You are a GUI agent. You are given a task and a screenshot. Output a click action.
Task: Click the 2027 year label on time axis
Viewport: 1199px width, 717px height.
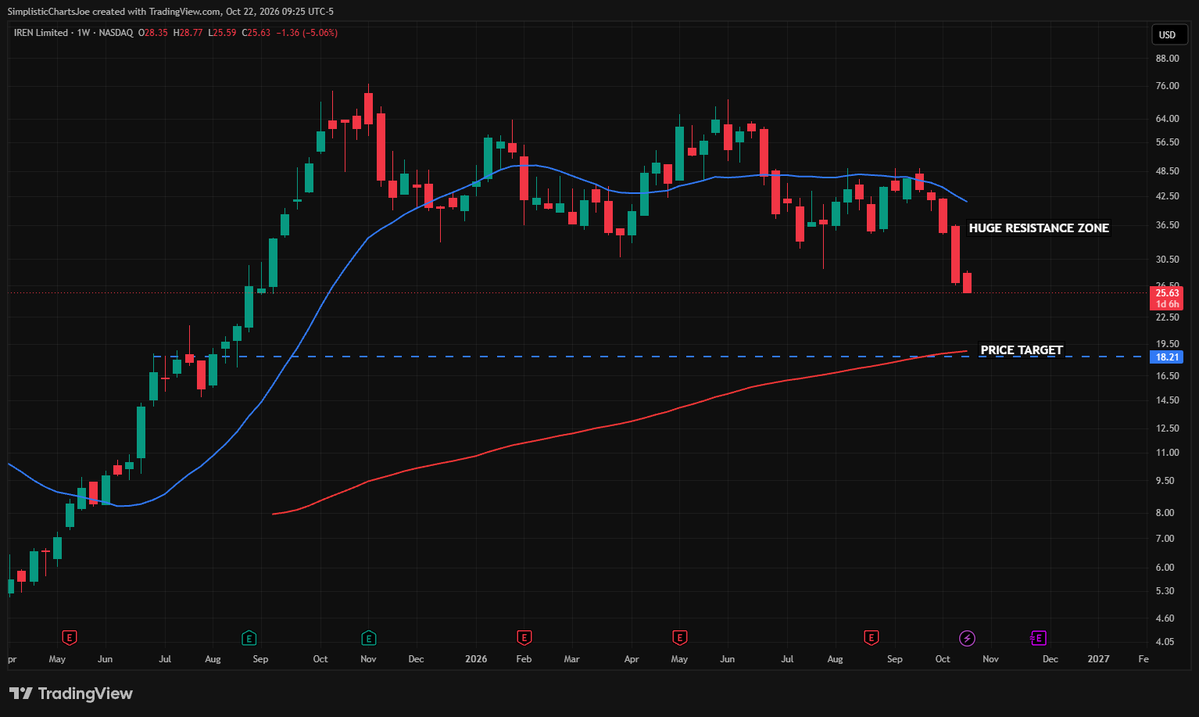[x=1098, y=659]
